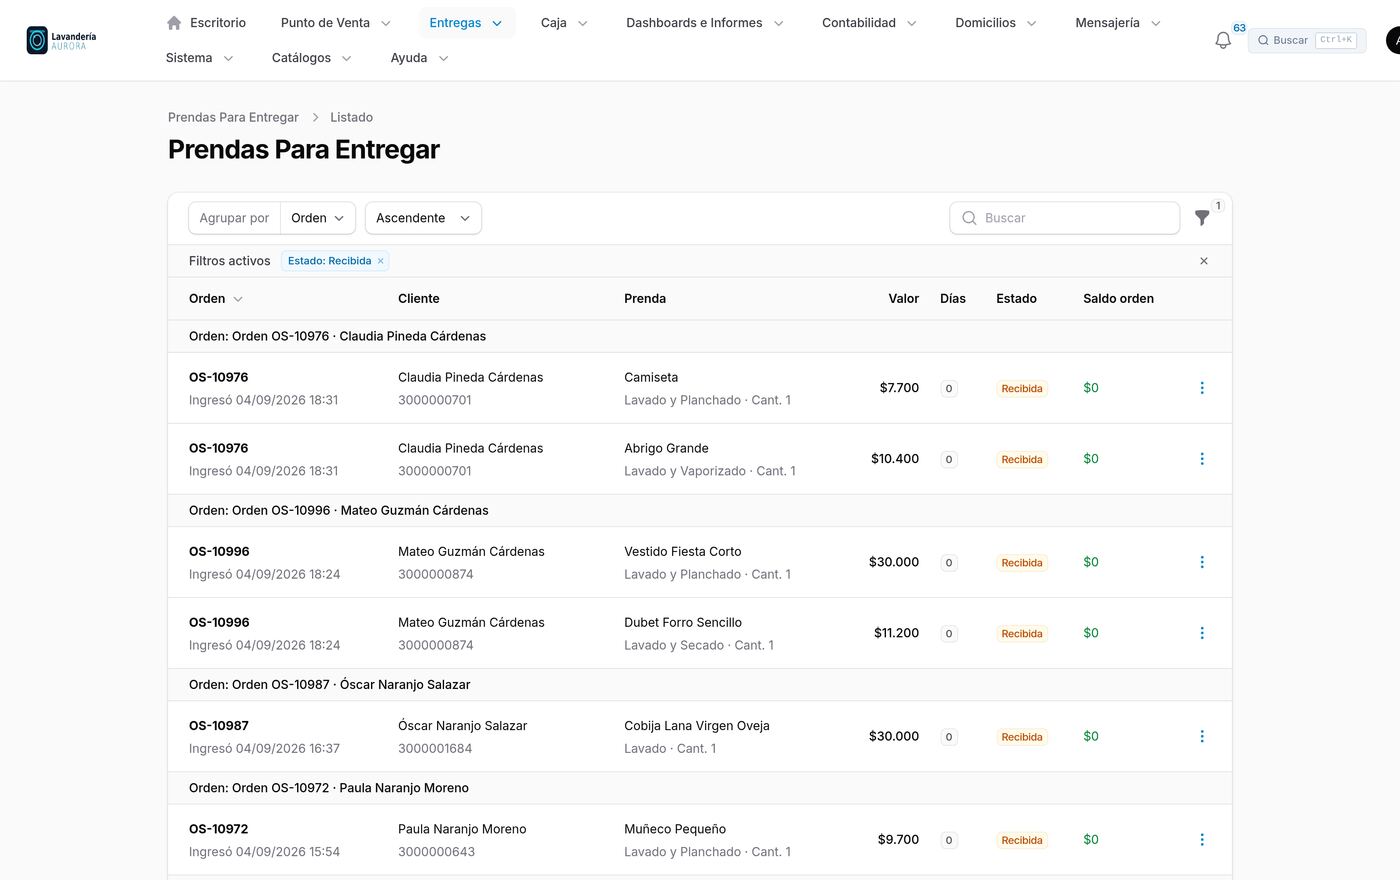
Task: Click Prendas Para Entregar breadcrumb link
Action: 233,117
